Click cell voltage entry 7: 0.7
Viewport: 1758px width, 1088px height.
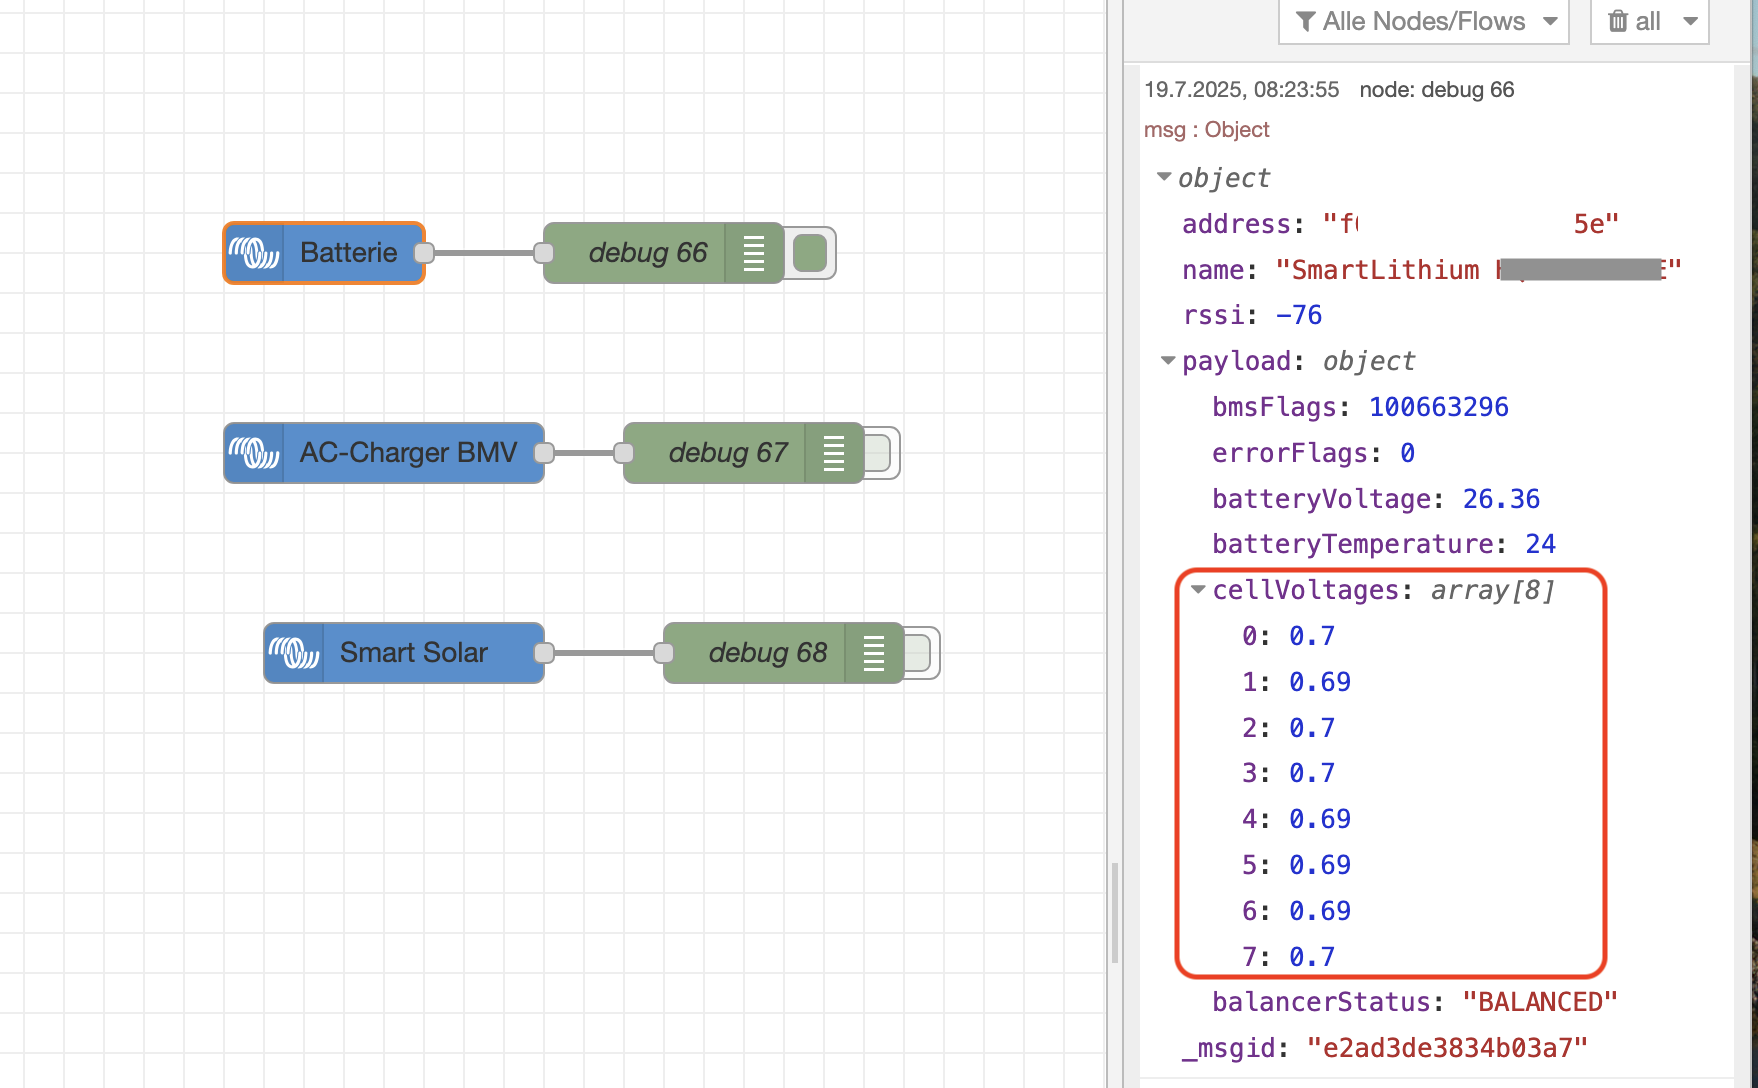1288,957
